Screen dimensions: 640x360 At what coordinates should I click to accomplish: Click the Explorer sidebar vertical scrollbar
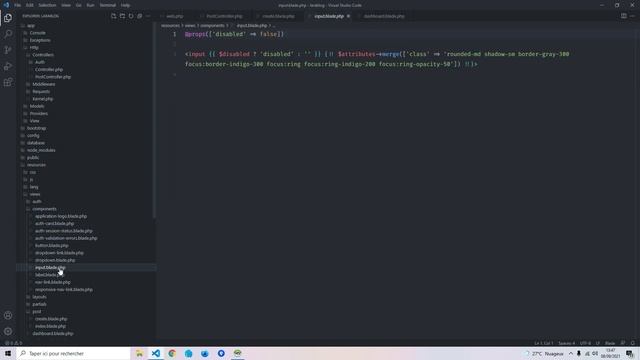click(154, 120)
